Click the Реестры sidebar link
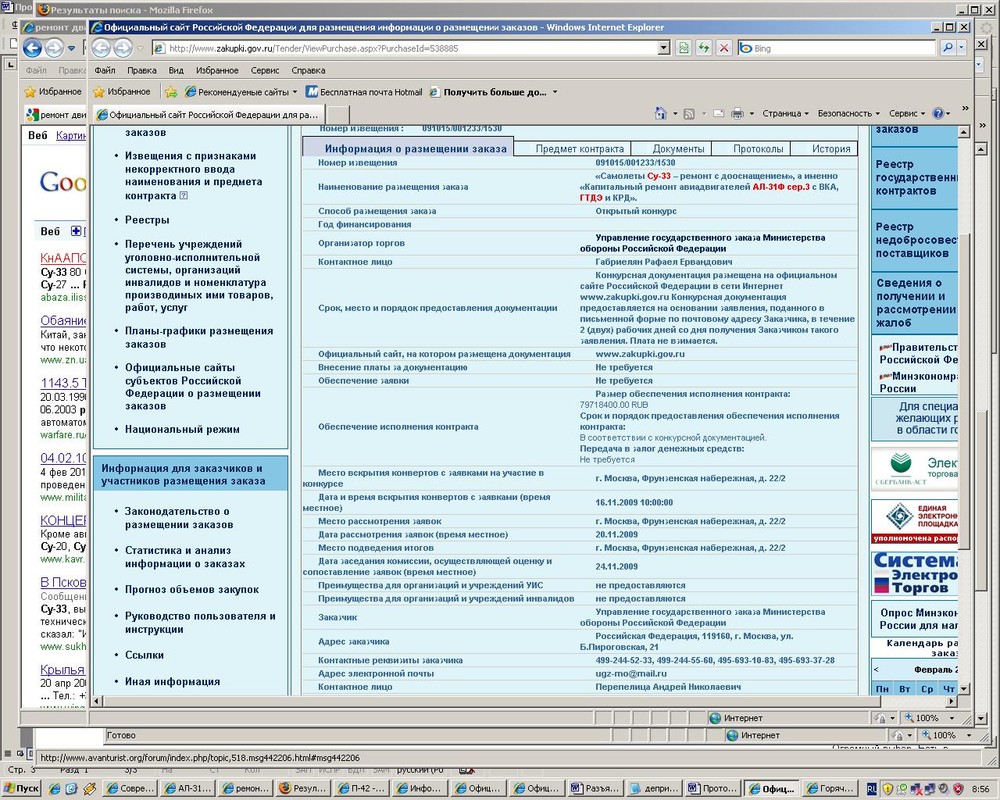1000x800 pixels. coord(147,220)
